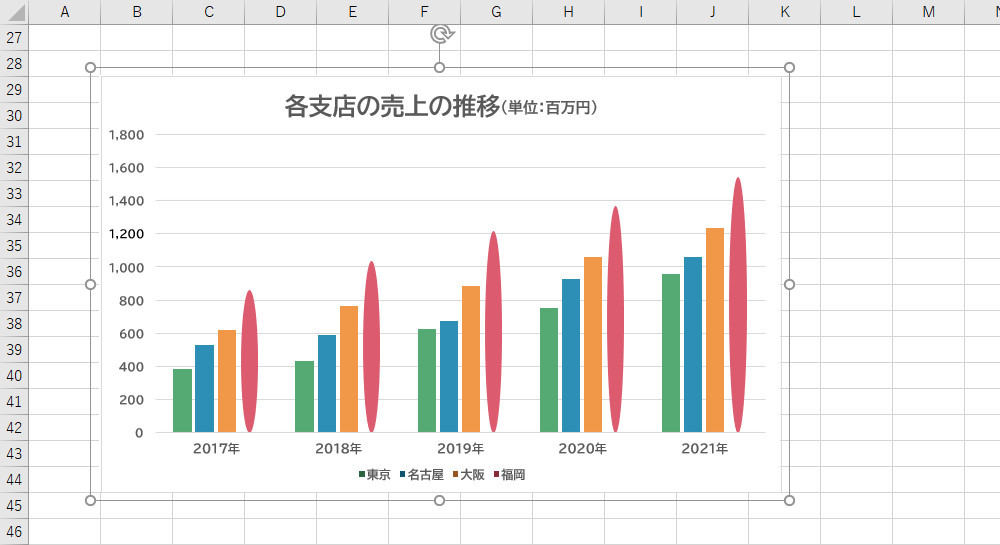
Task: Select column K header
Action: [785, 12]
